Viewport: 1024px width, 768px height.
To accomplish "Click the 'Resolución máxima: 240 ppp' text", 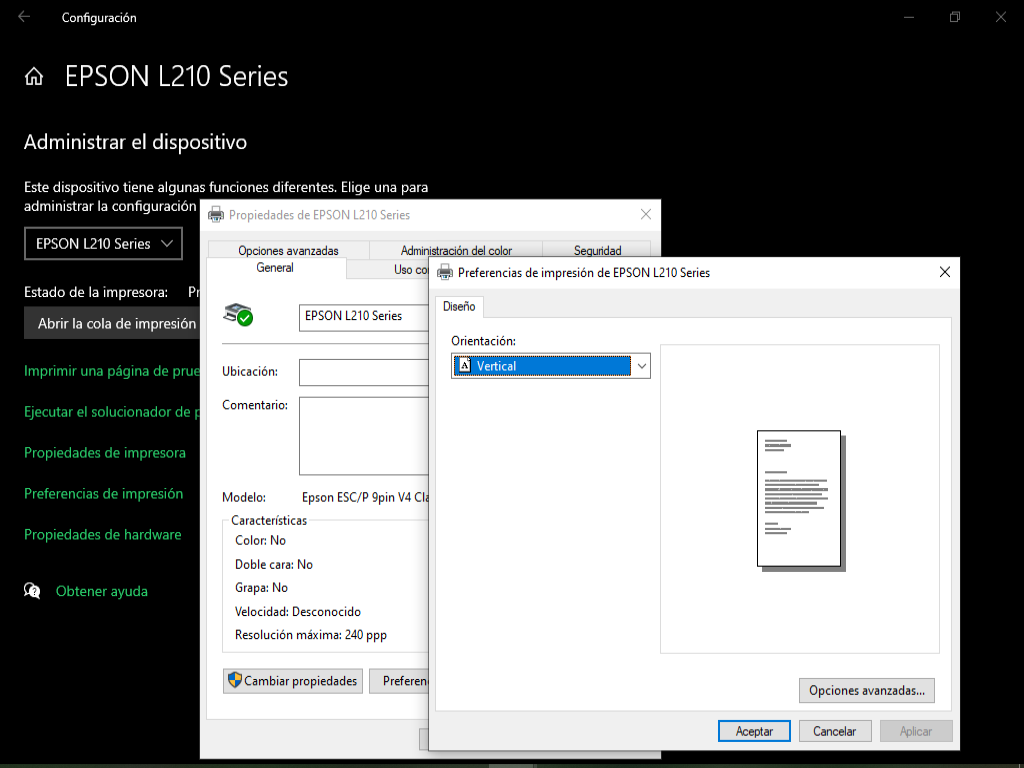I will coord(311,635).
